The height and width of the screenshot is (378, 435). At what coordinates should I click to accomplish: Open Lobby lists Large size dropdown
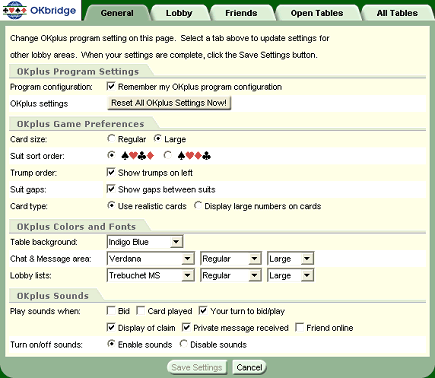pos(290,275)
